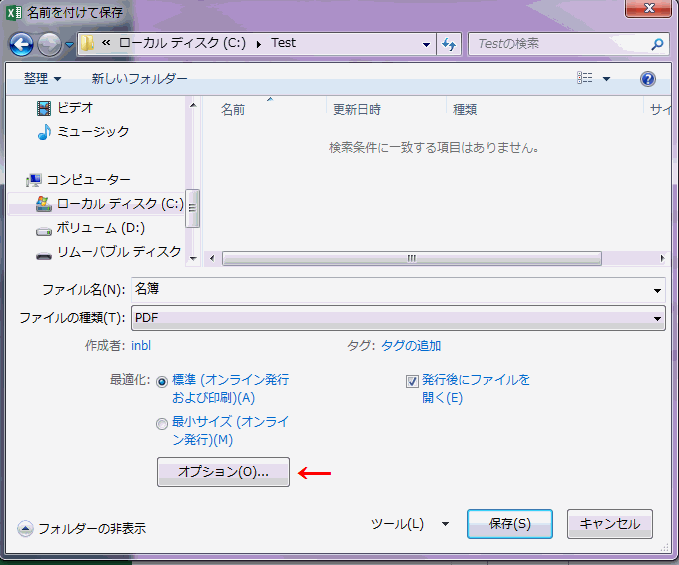Click the Excel icon in title bar
The width and height of the screenshot is (679, 565).
pos(14,13)
